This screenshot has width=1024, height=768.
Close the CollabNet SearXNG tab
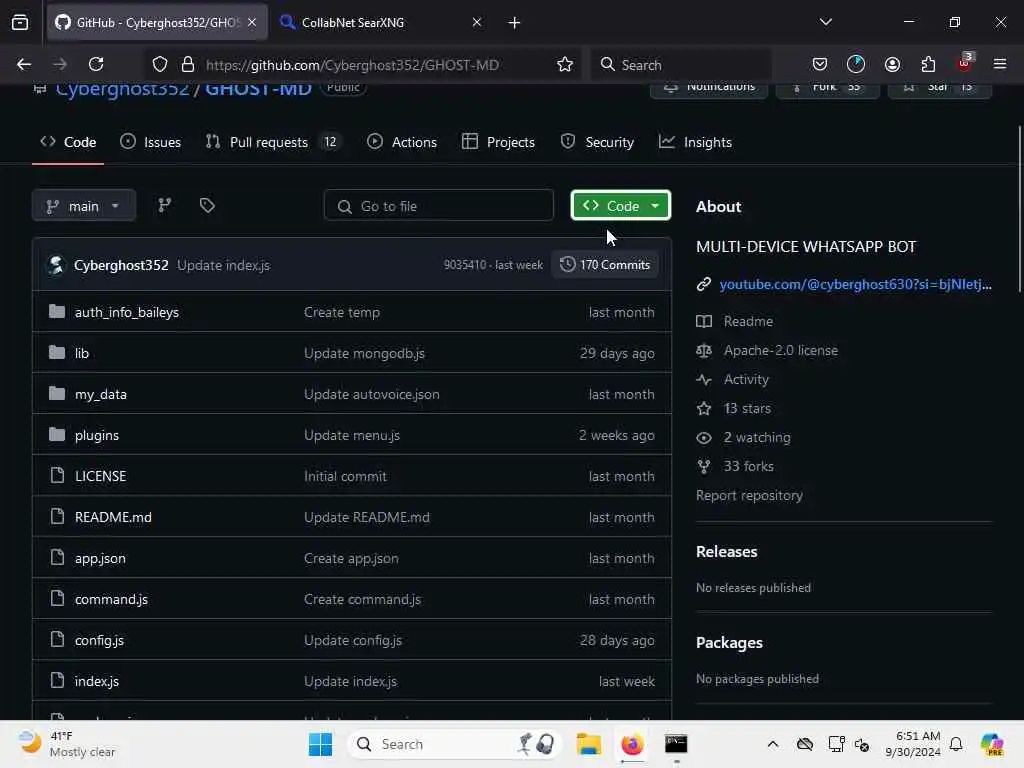tap(477, 22)
